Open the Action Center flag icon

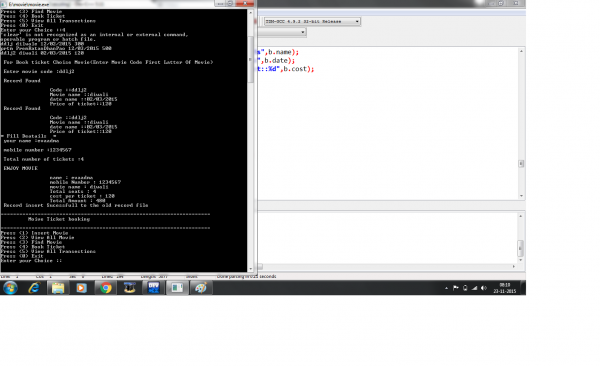(456, 288)
